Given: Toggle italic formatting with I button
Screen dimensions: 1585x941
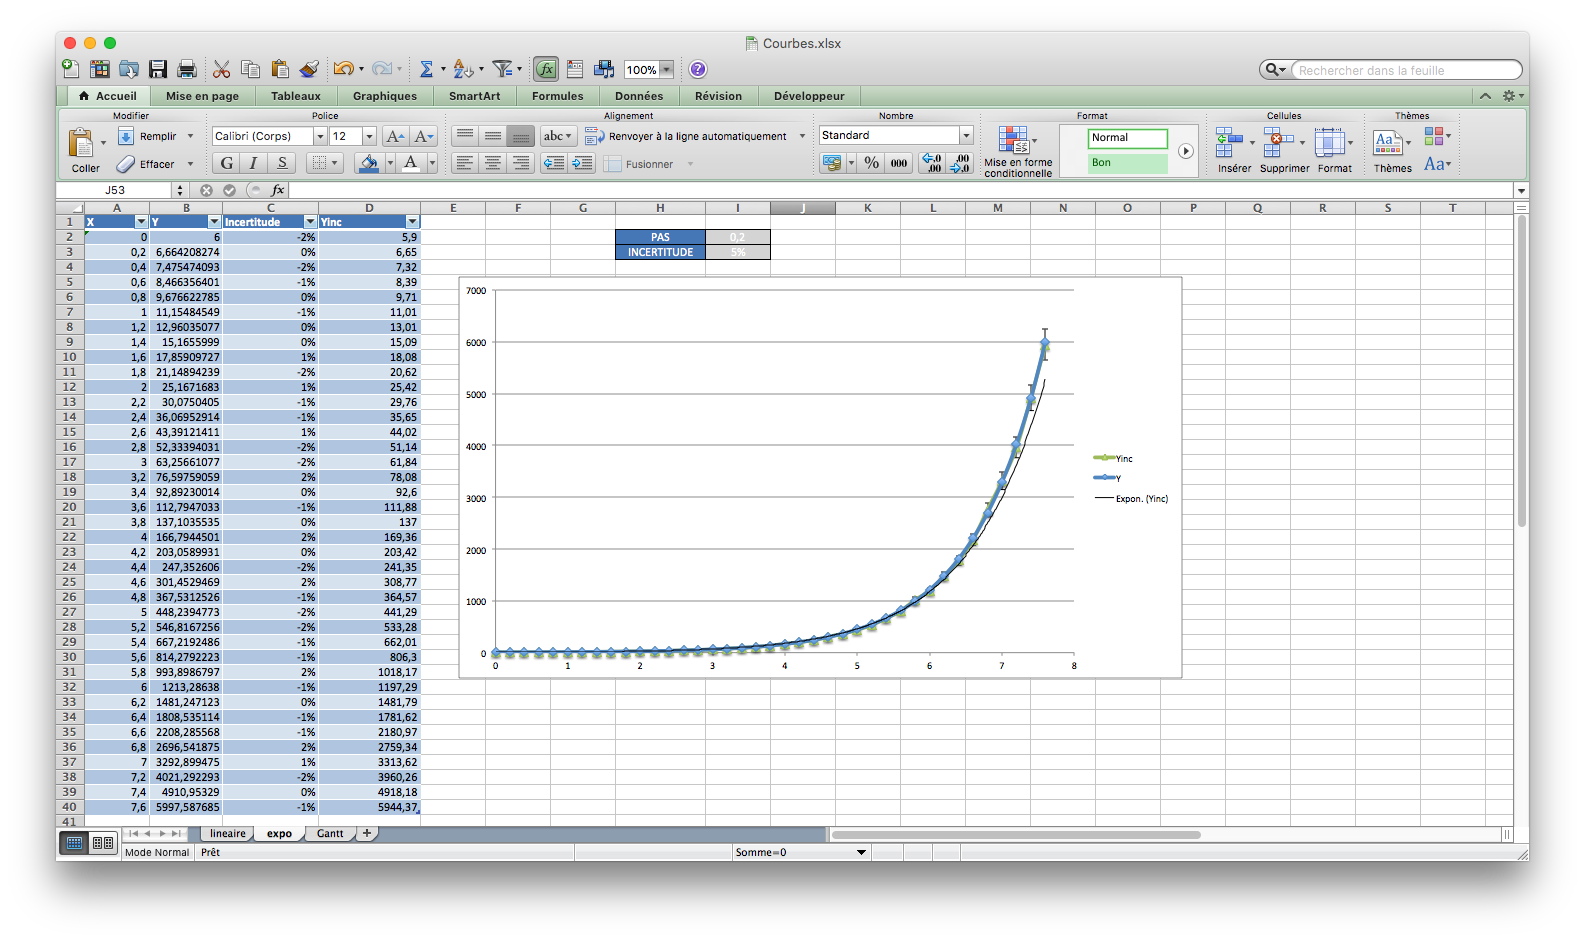Looking at the screenshot, I should coord(254,163).
